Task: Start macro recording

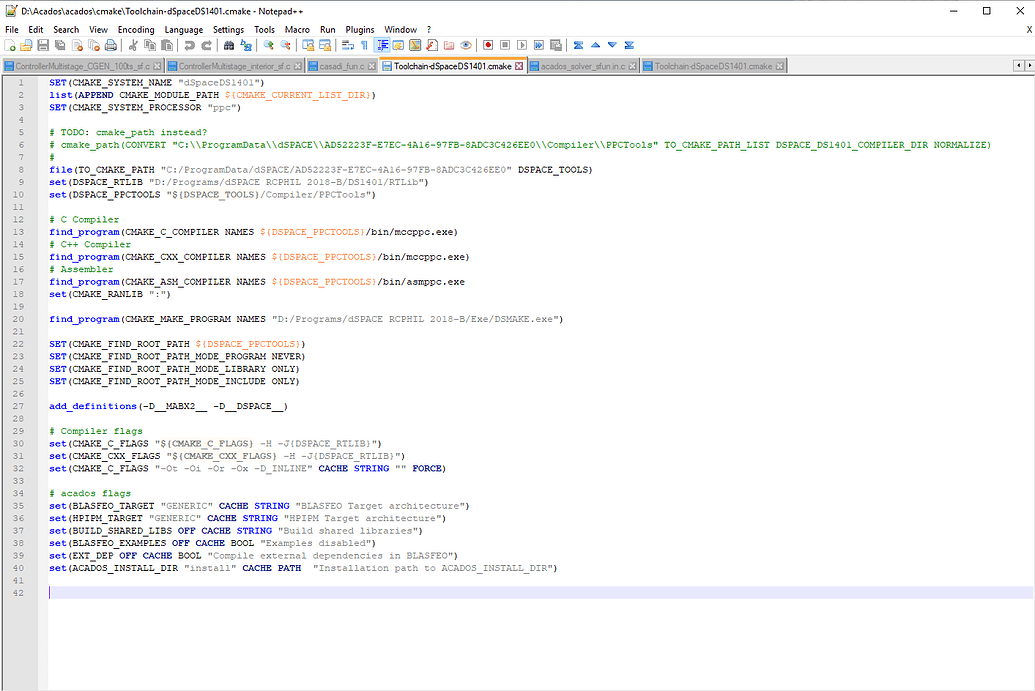Action: pyautogui.click(x=489, y=45)
